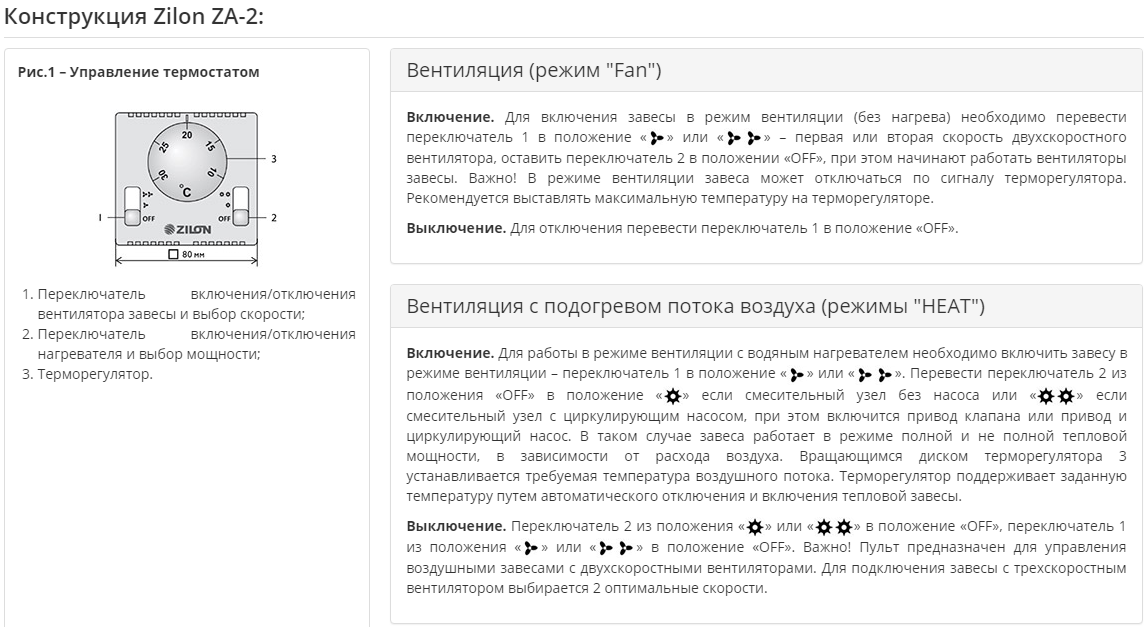The image size is (1146, 627).
Task: Click 'Выключение.' in the Fan mode panel
Action: (x=456, y=228)
